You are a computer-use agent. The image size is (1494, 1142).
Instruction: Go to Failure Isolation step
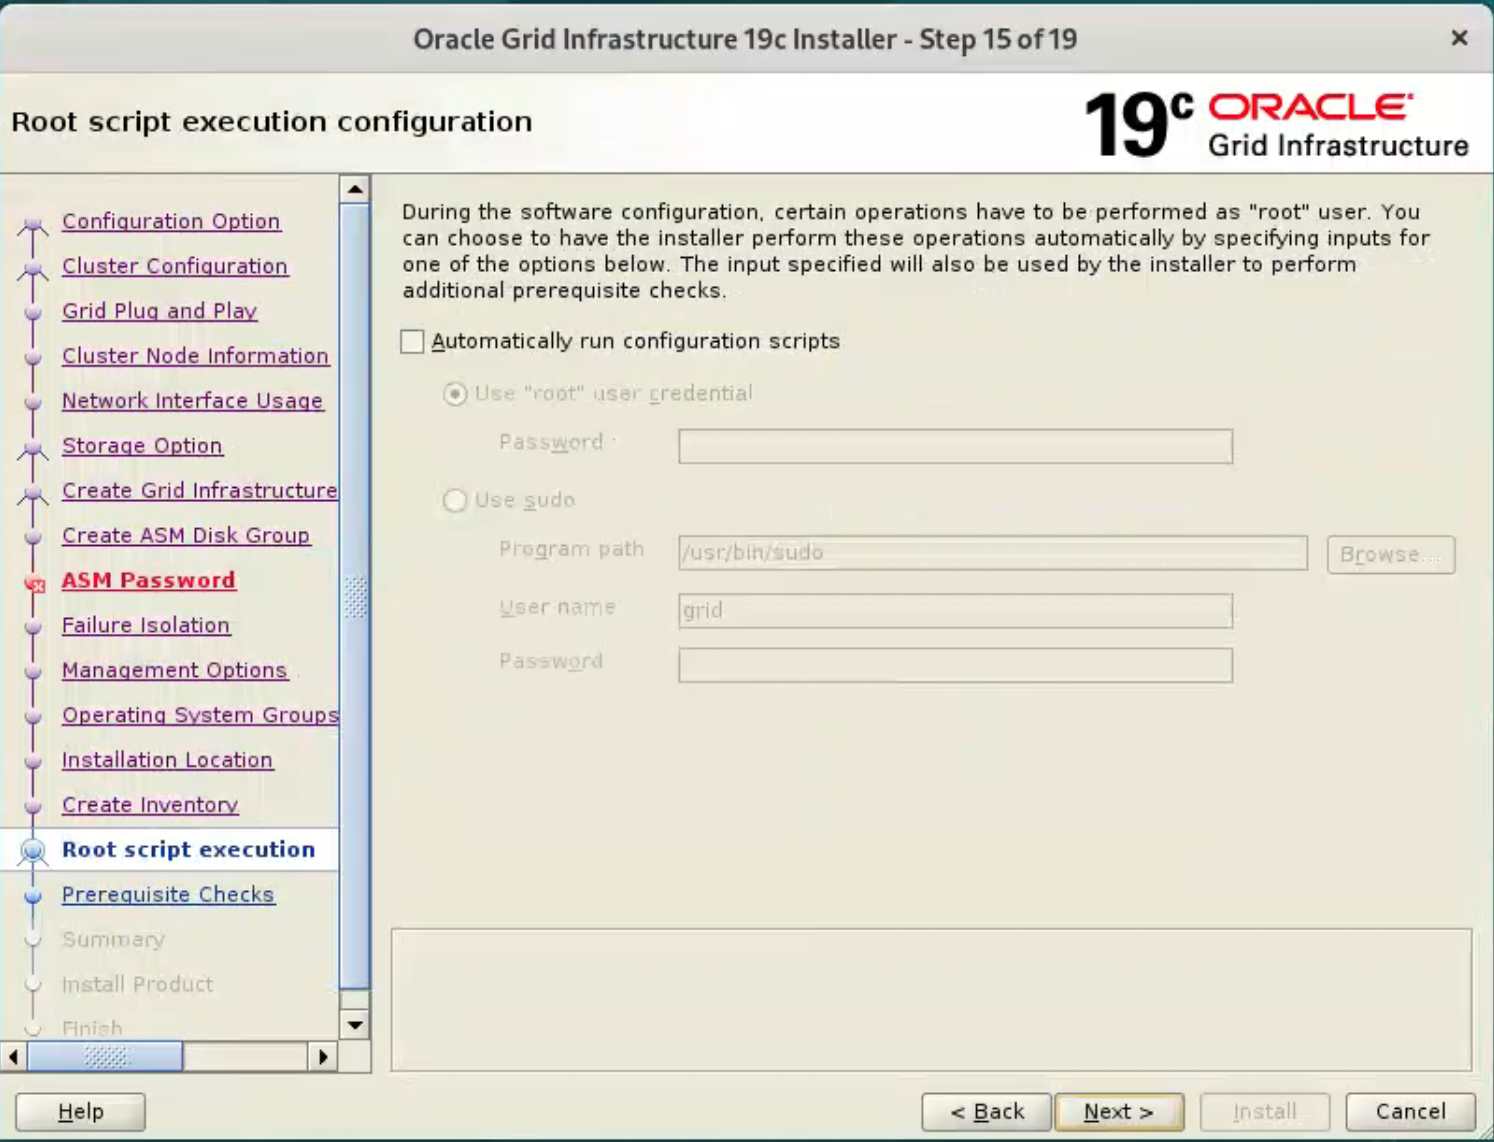coord(146,625)
